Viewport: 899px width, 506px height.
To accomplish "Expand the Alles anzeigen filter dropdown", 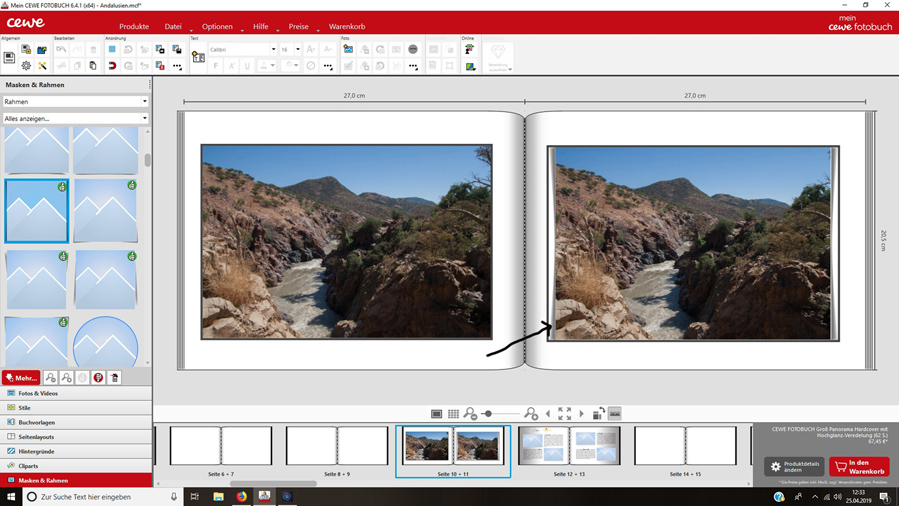I will [x=75, y=118].
